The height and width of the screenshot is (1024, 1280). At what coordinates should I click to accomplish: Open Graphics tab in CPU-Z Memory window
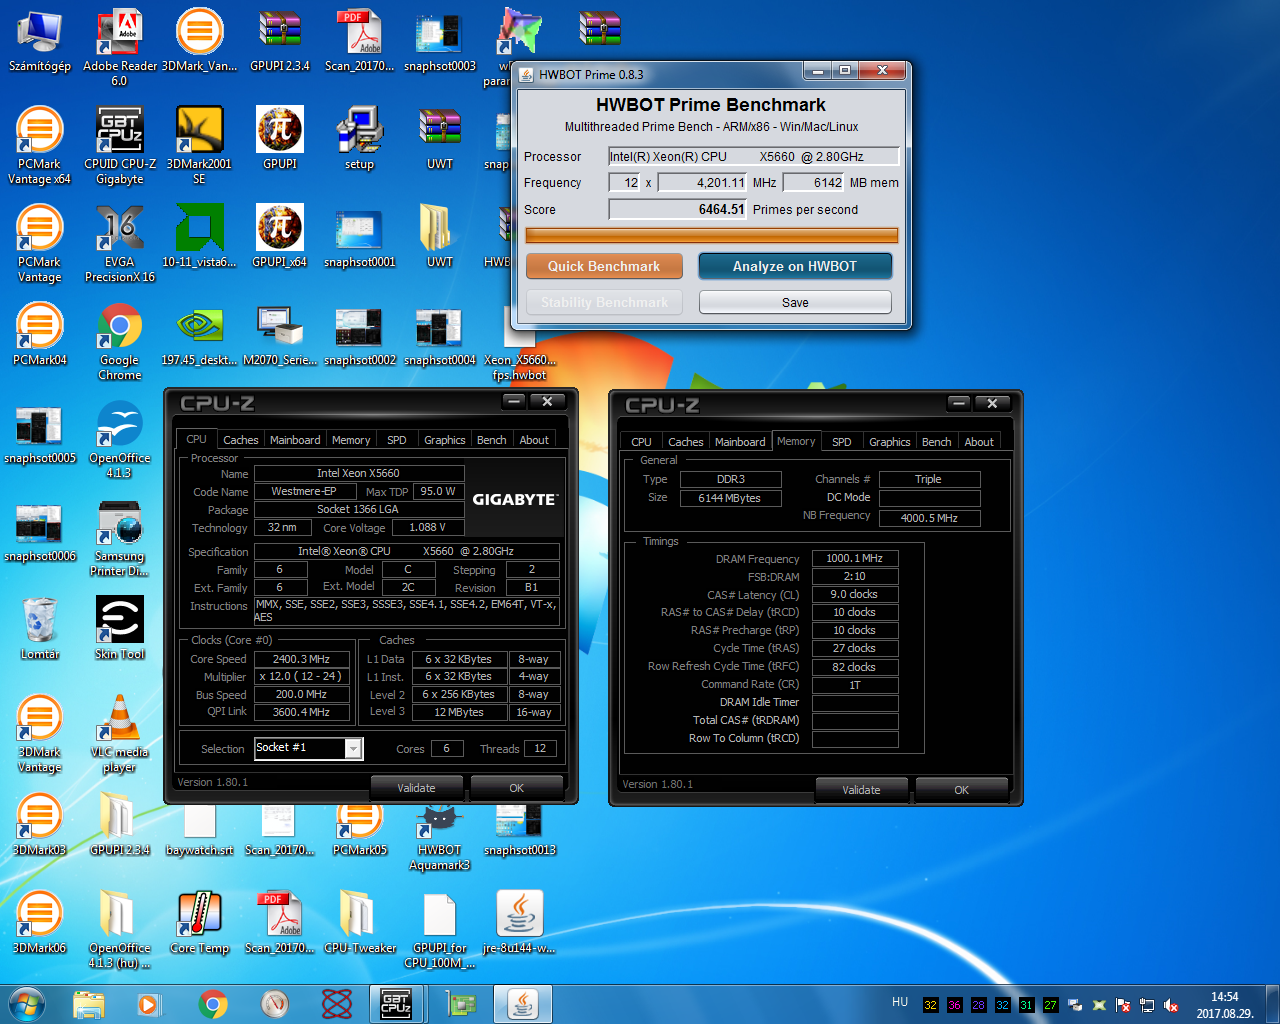tap(889, 442)
